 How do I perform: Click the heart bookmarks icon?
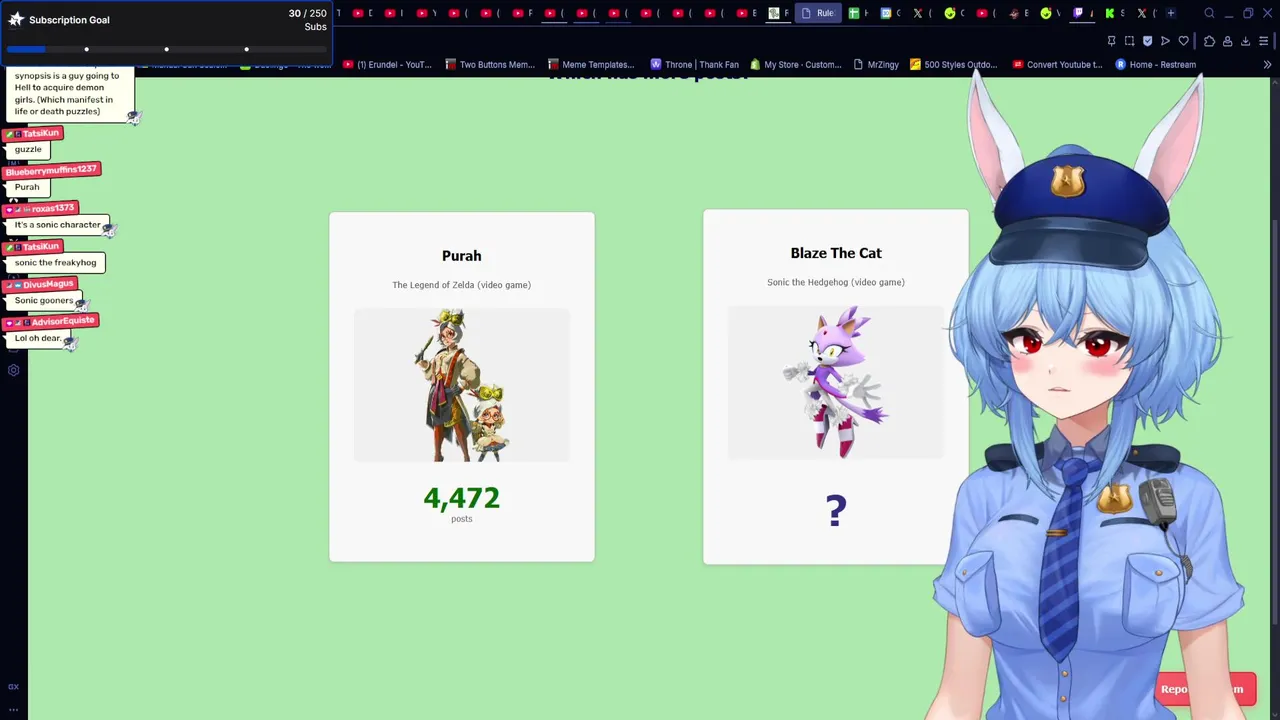click(x=1184, y=41)
